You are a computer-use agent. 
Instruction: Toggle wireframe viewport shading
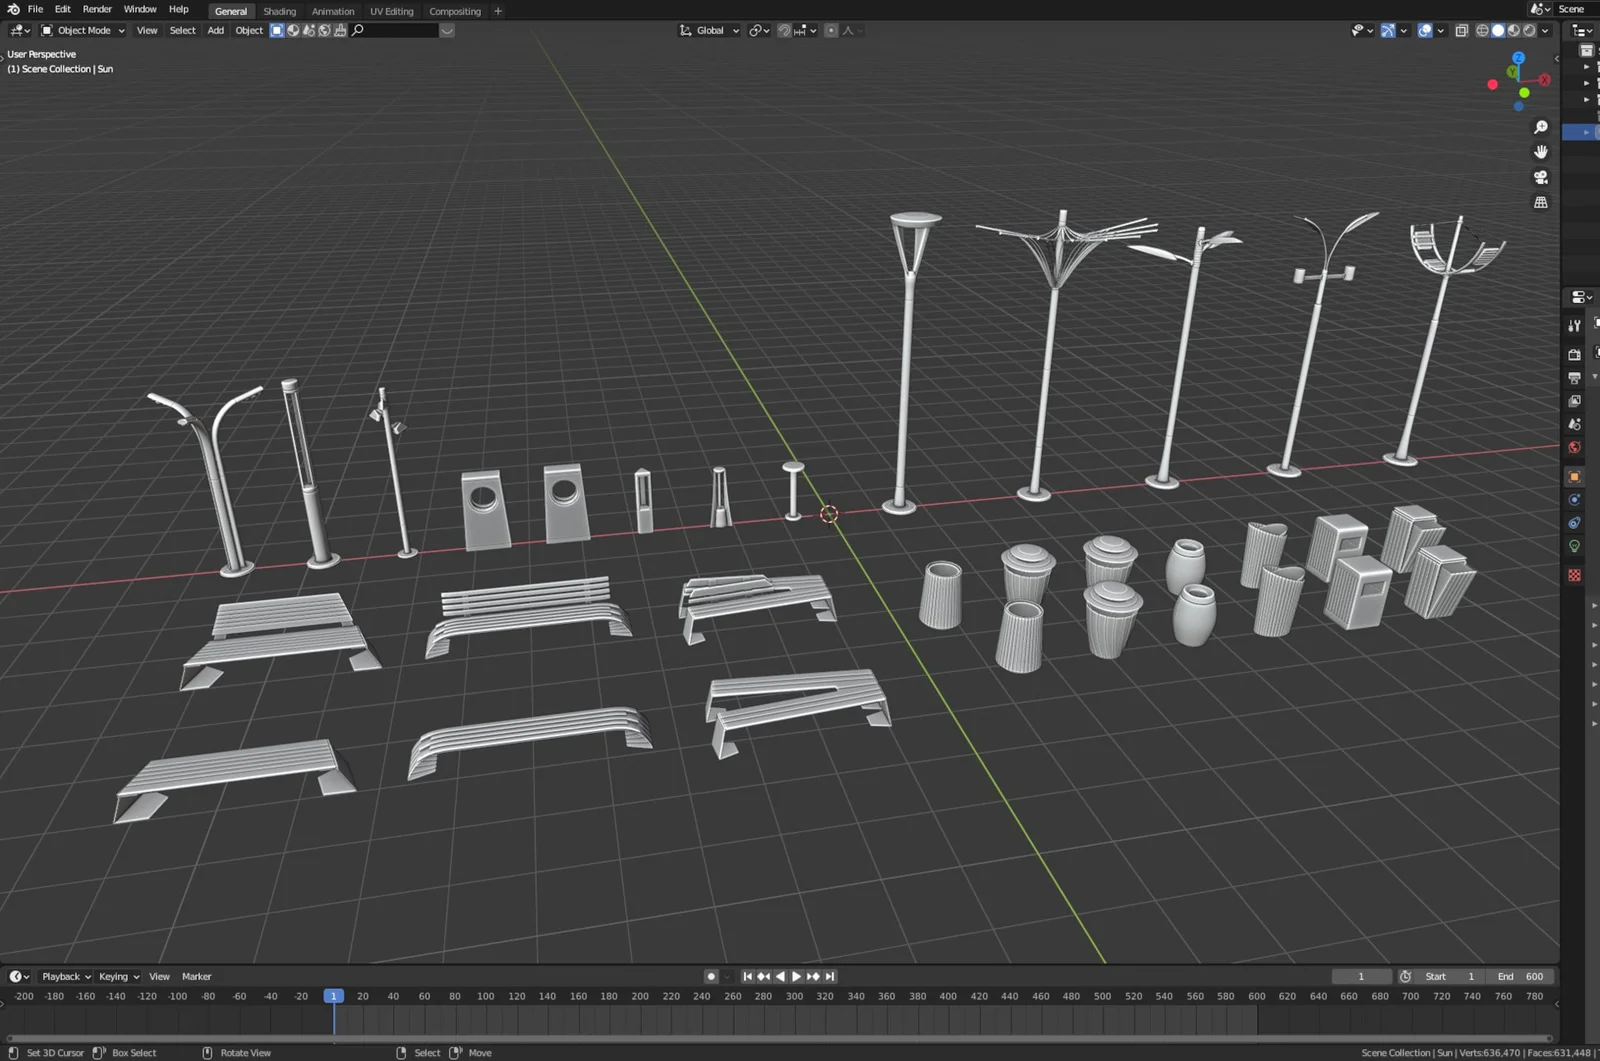pyautogui.click(x=1482, y=30)
